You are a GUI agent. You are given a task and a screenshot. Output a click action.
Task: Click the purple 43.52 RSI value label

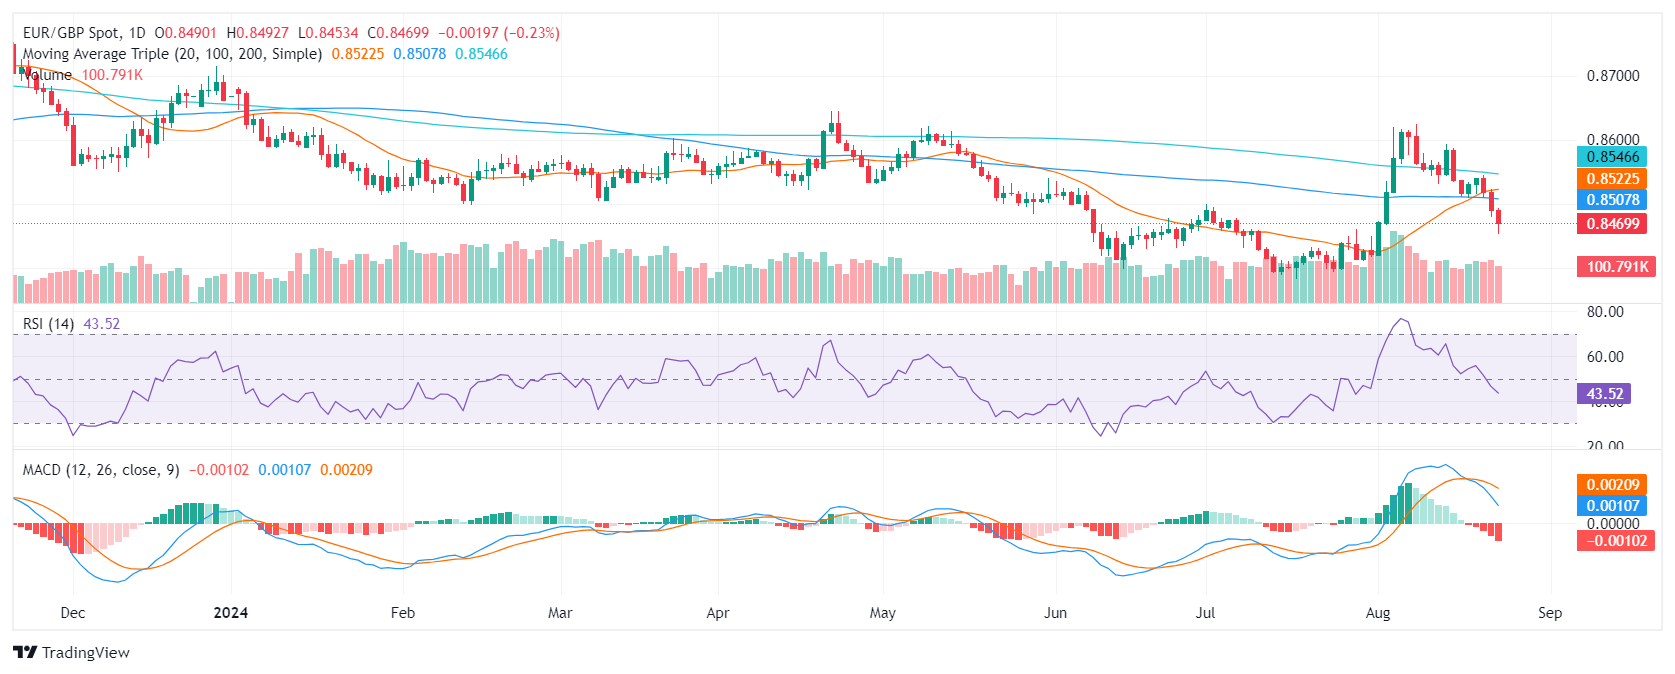[1604, 394]
